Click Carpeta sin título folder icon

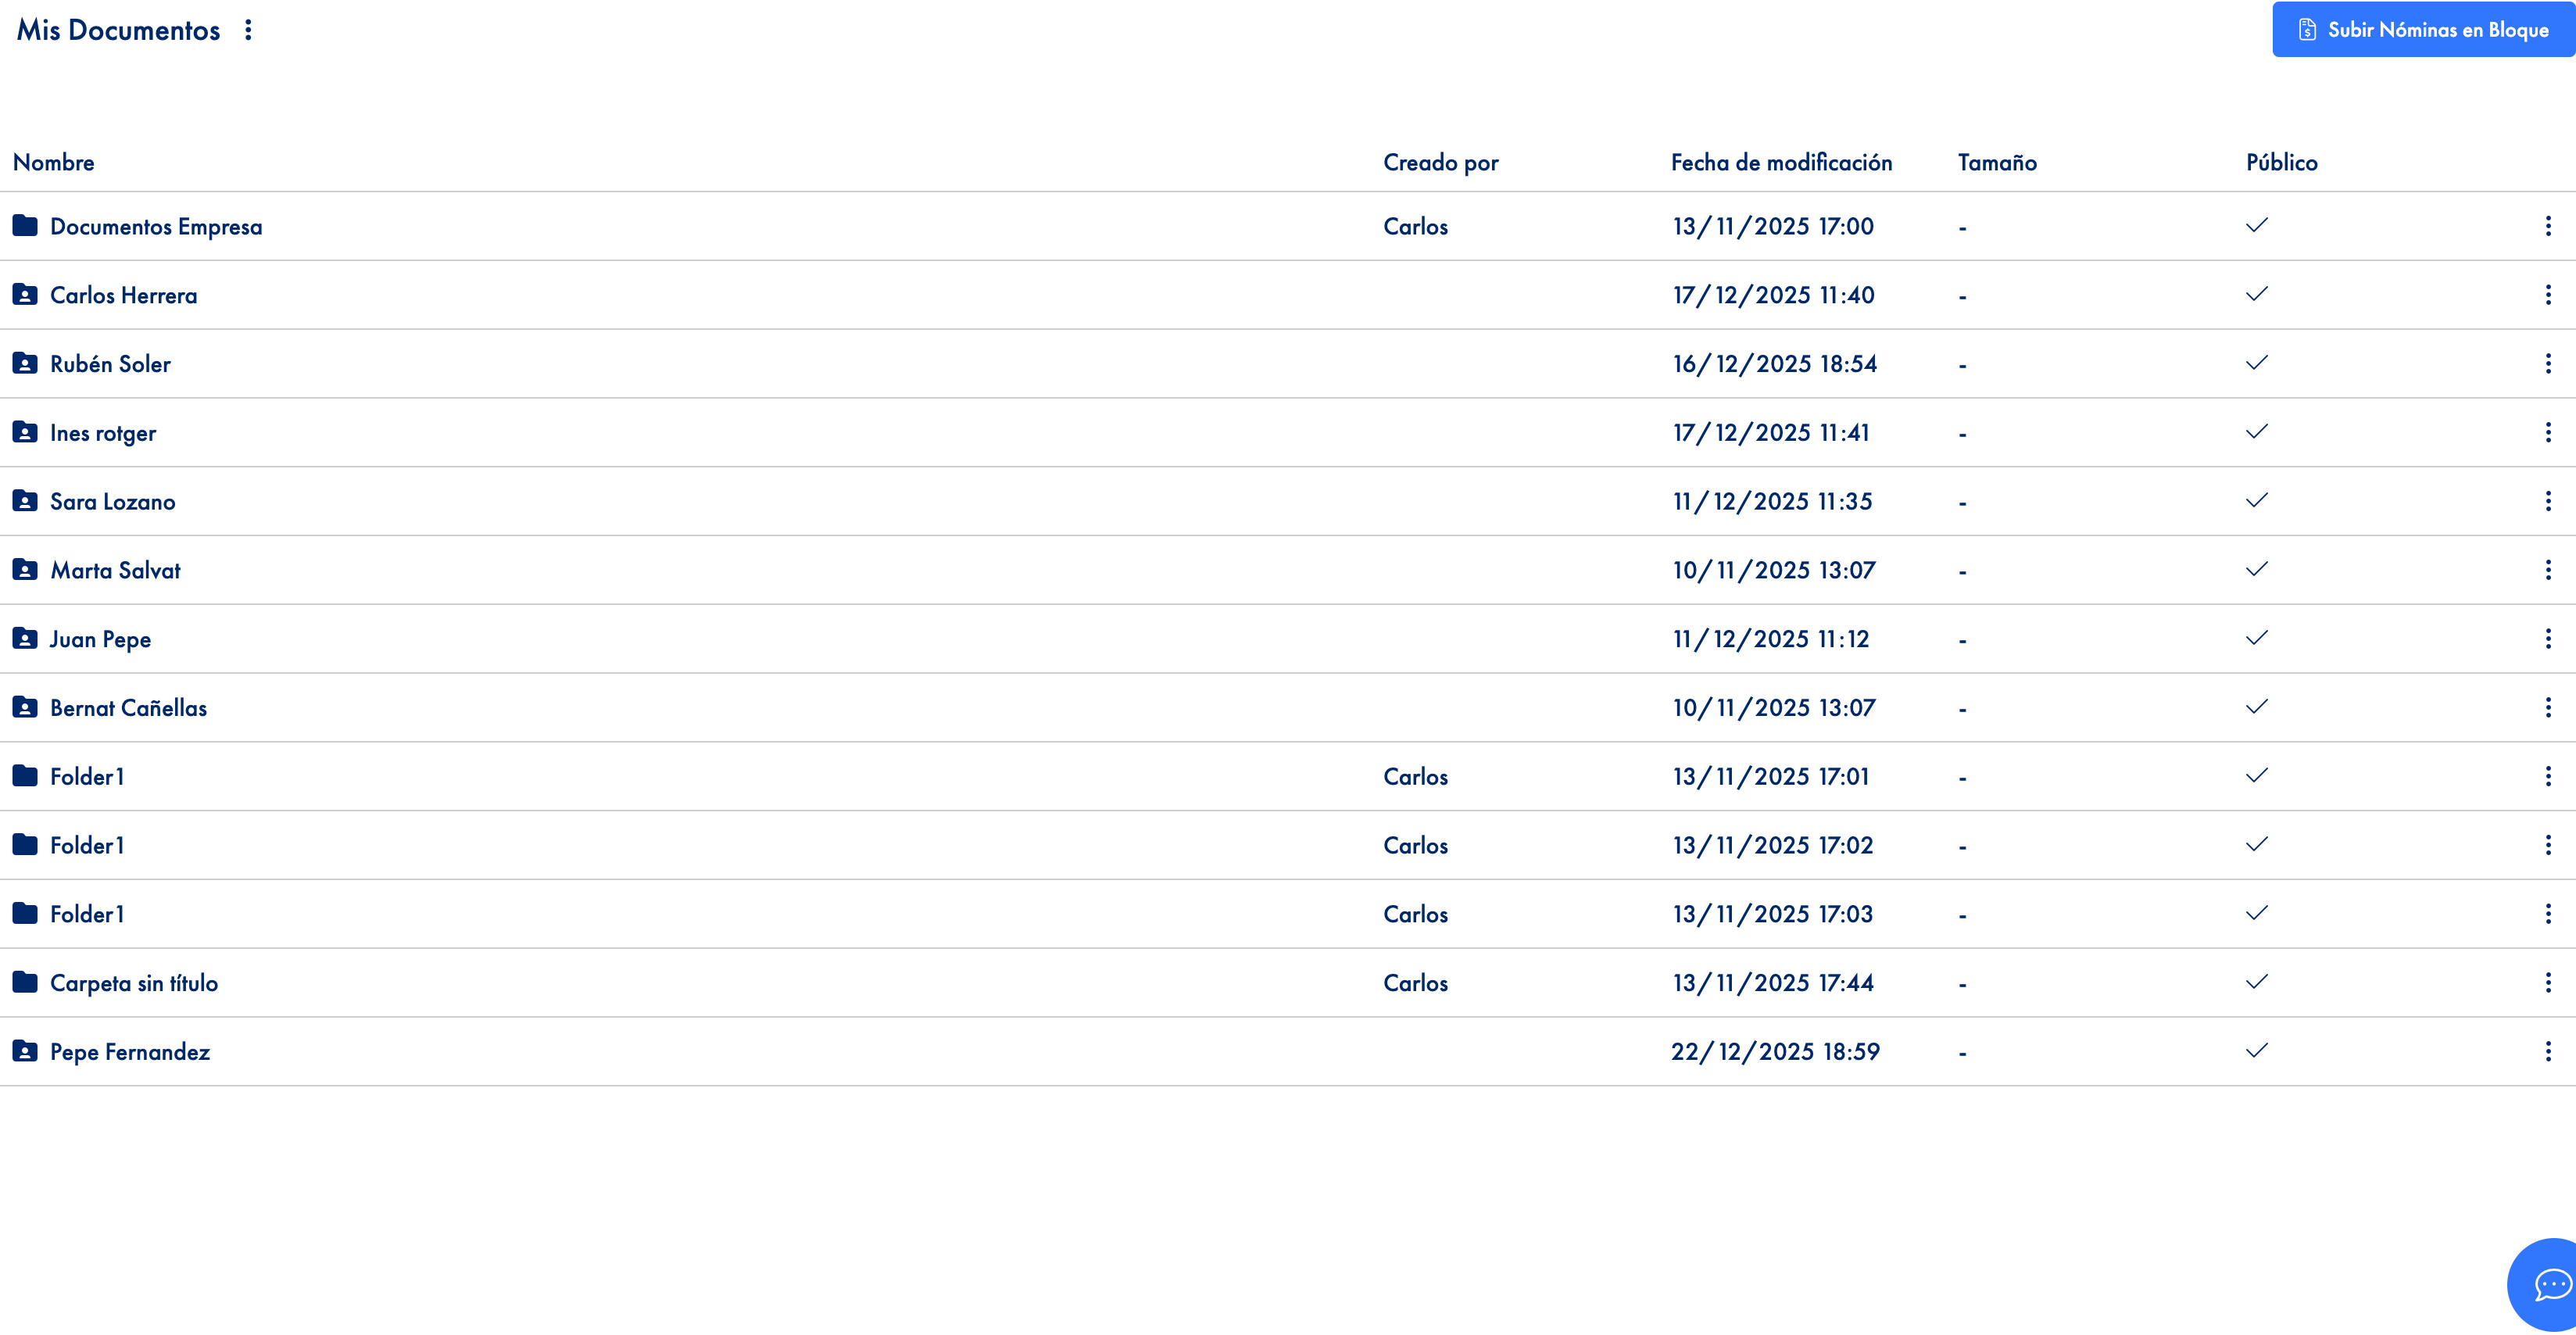pos(25,982)
